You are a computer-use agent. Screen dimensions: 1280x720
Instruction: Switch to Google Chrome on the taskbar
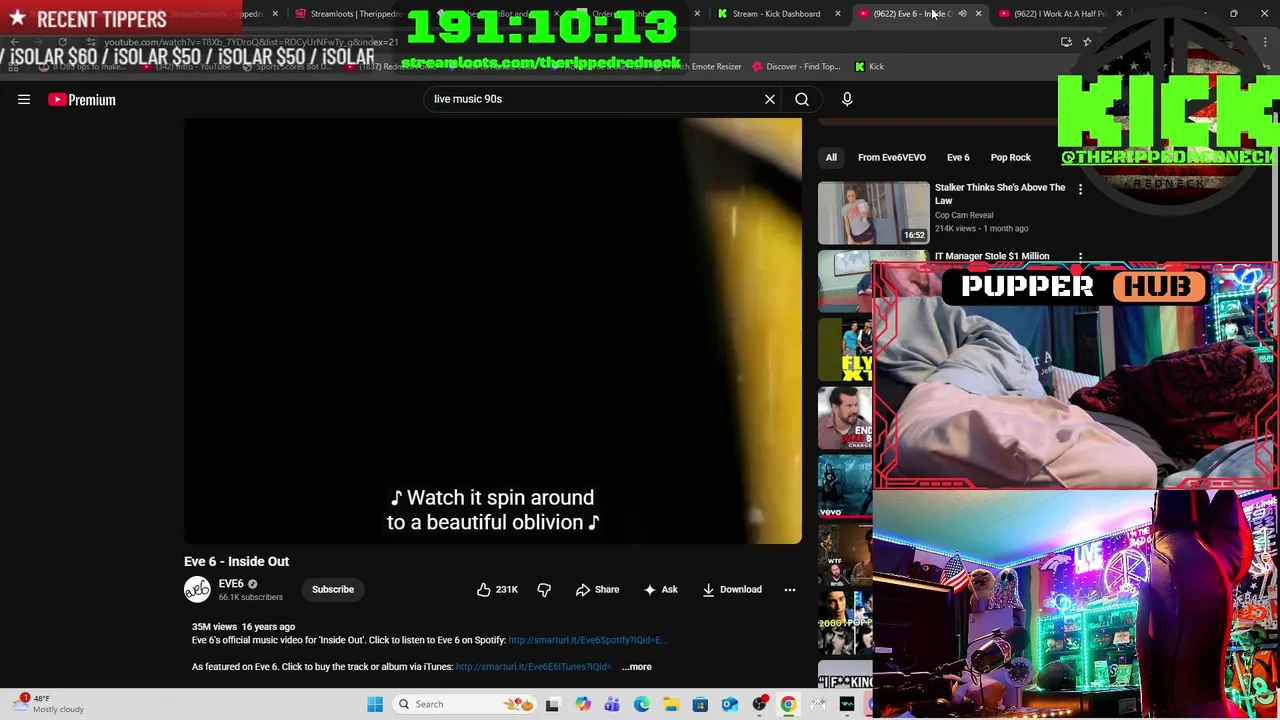[x=788, y=704]
